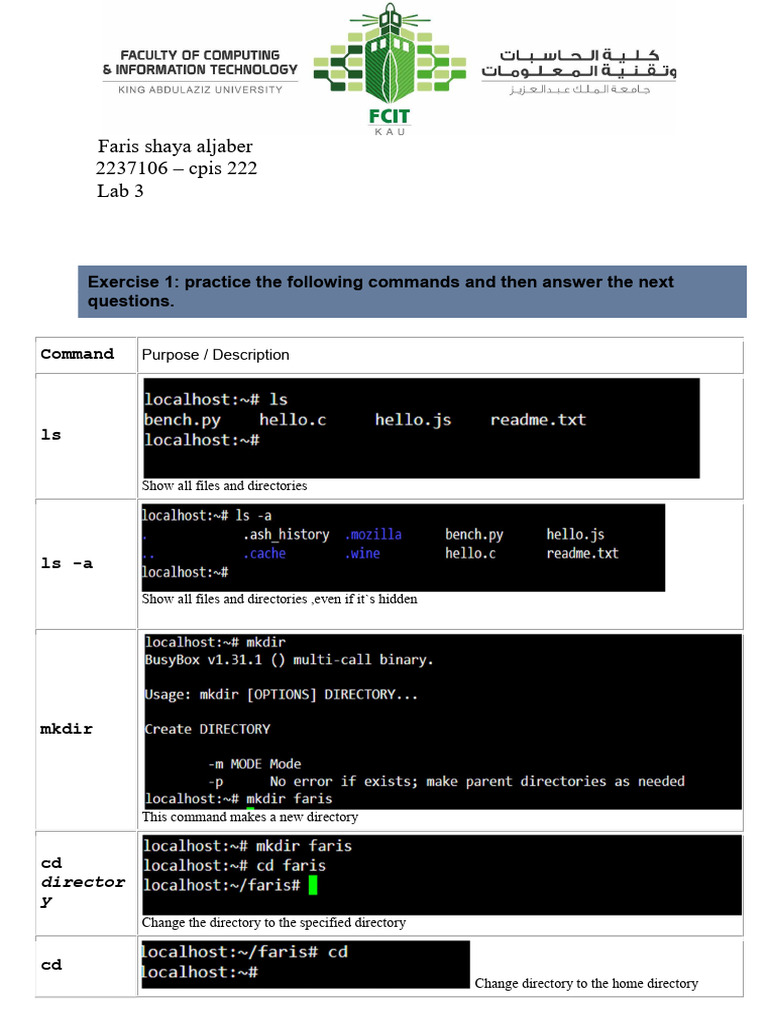Viewport: 768px width, 1024px height.
Task: Click the 'Command' column header cell
Action: 86,355
